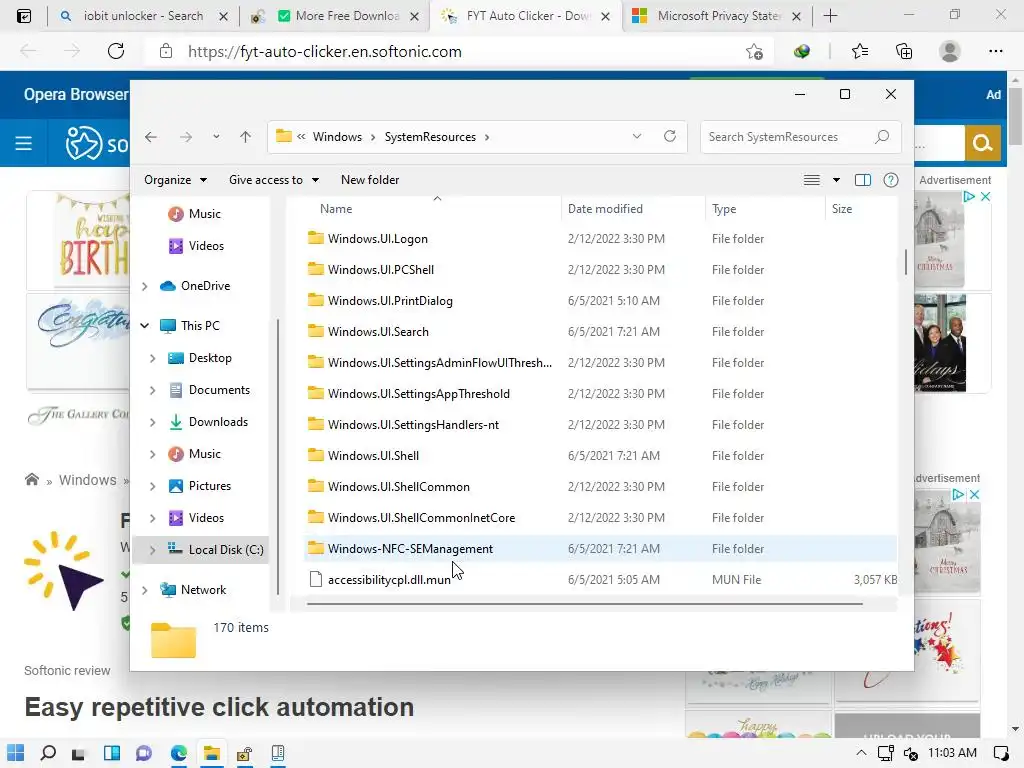This screenshot has height=768, width=1024.
Task: Expand the address bar history dropdown
Action: tap(637, 136)
